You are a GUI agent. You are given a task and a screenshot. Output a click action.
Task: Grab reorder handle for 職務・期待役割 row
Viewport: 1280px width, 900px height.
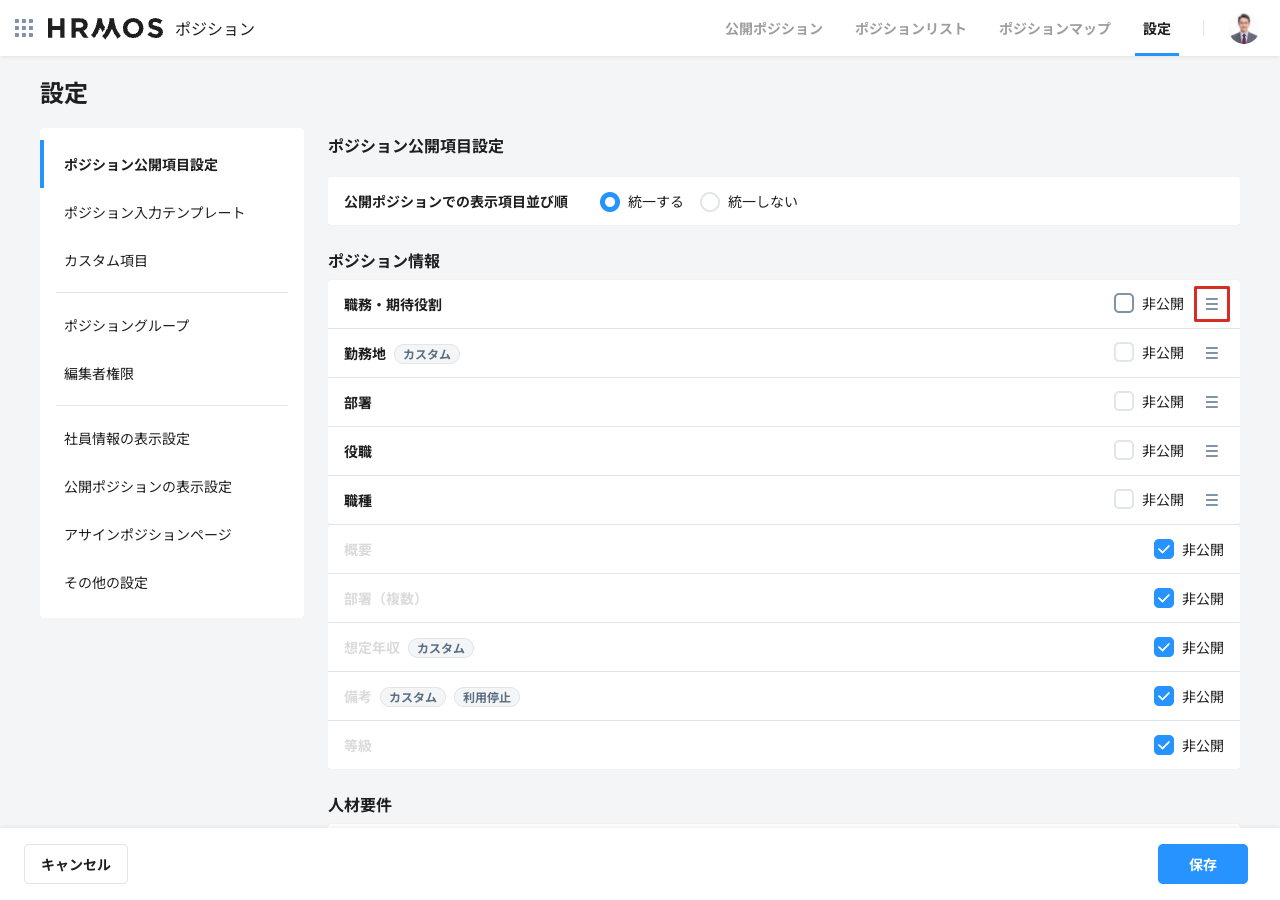click(1212, 304)
